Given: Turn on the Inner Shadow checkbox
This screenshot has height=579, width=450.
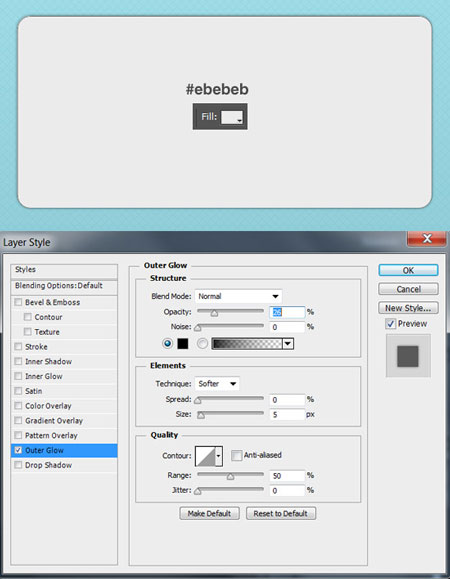Looking at the screenshot, I should [x=18, y=362].
